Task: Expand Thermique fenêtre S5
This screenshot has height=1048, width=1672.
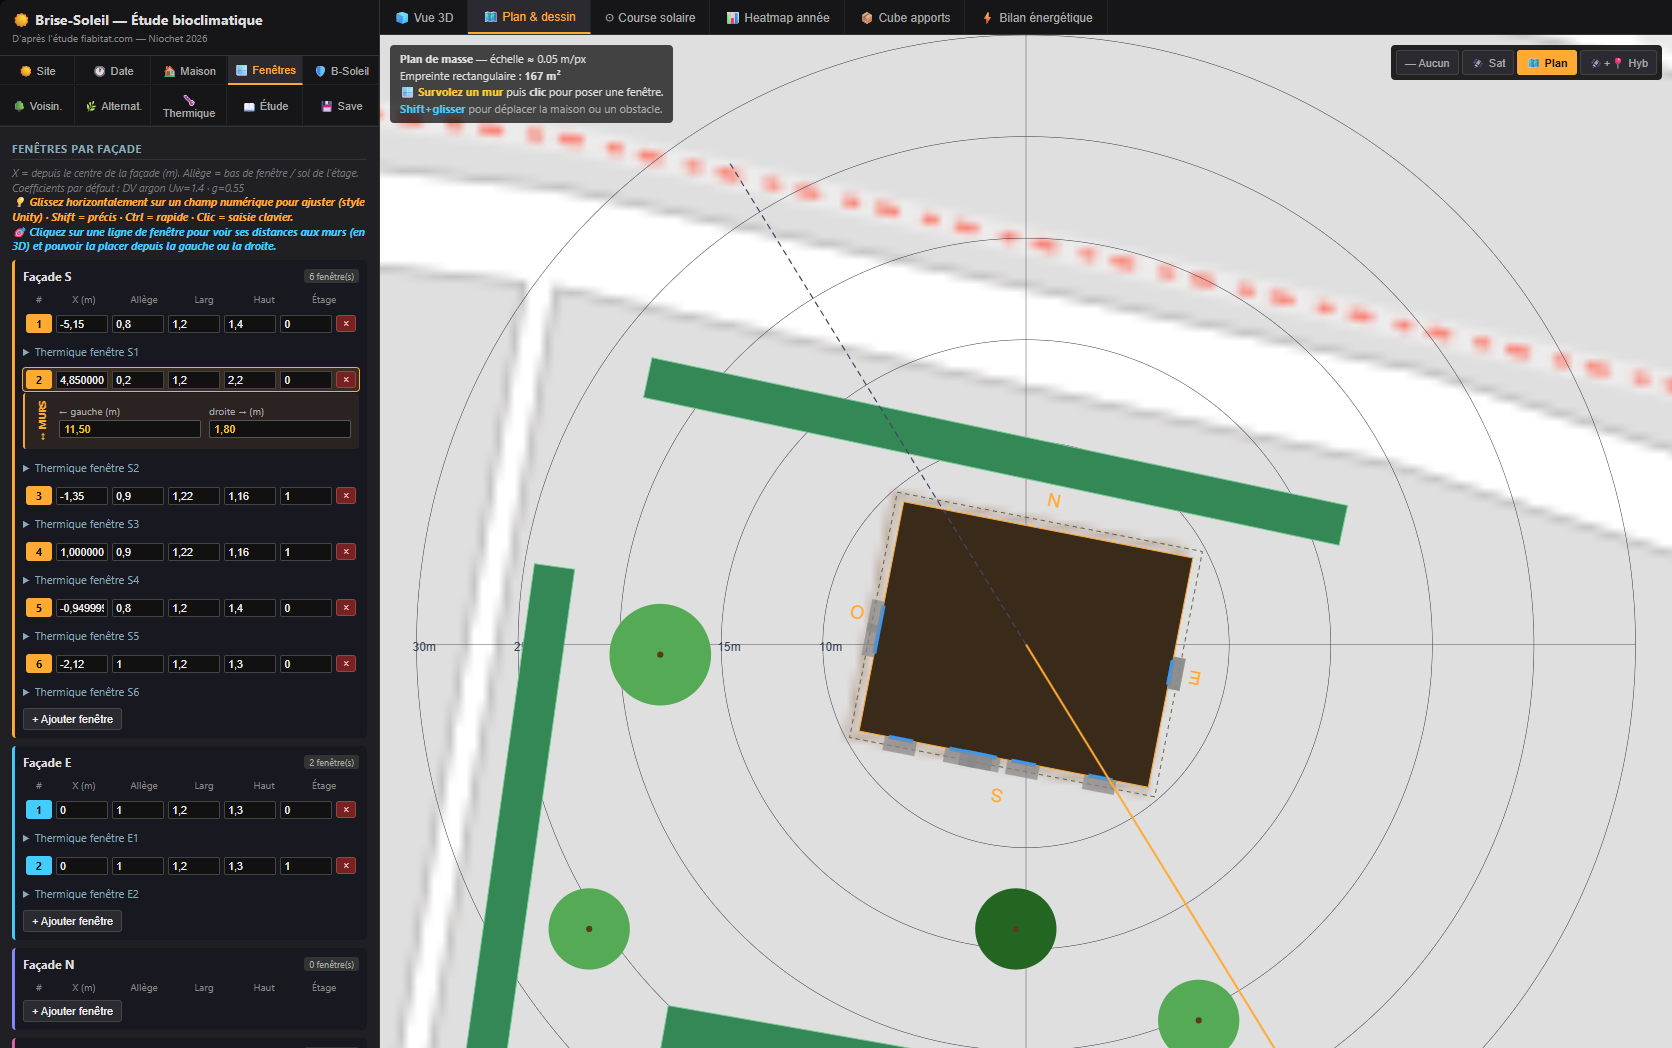Action: point(81,636)
